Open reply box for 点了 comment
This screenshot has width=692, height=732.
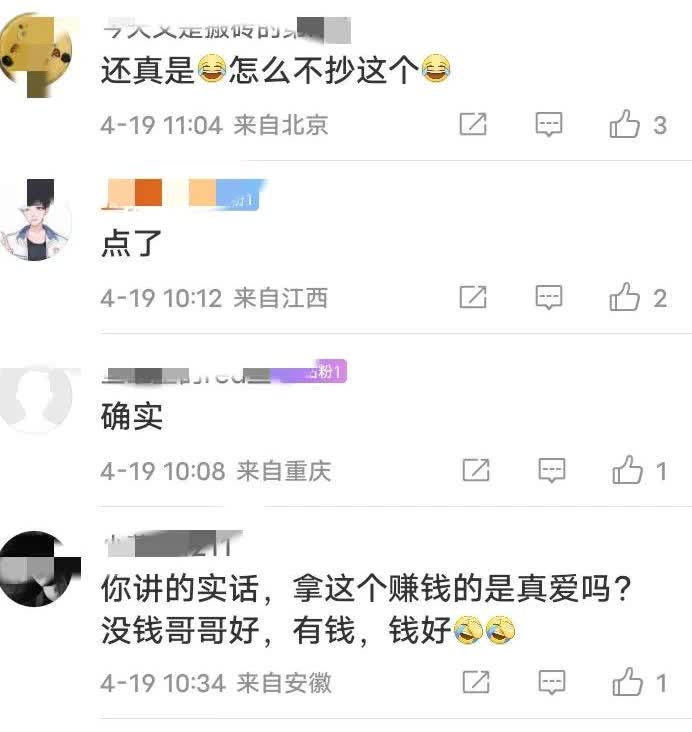[549, 297]
